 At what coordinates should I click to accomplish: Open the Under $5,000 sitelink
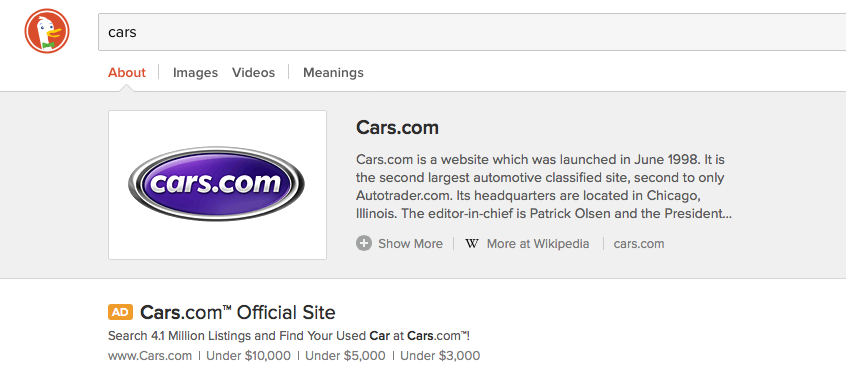tap(345, 356)
